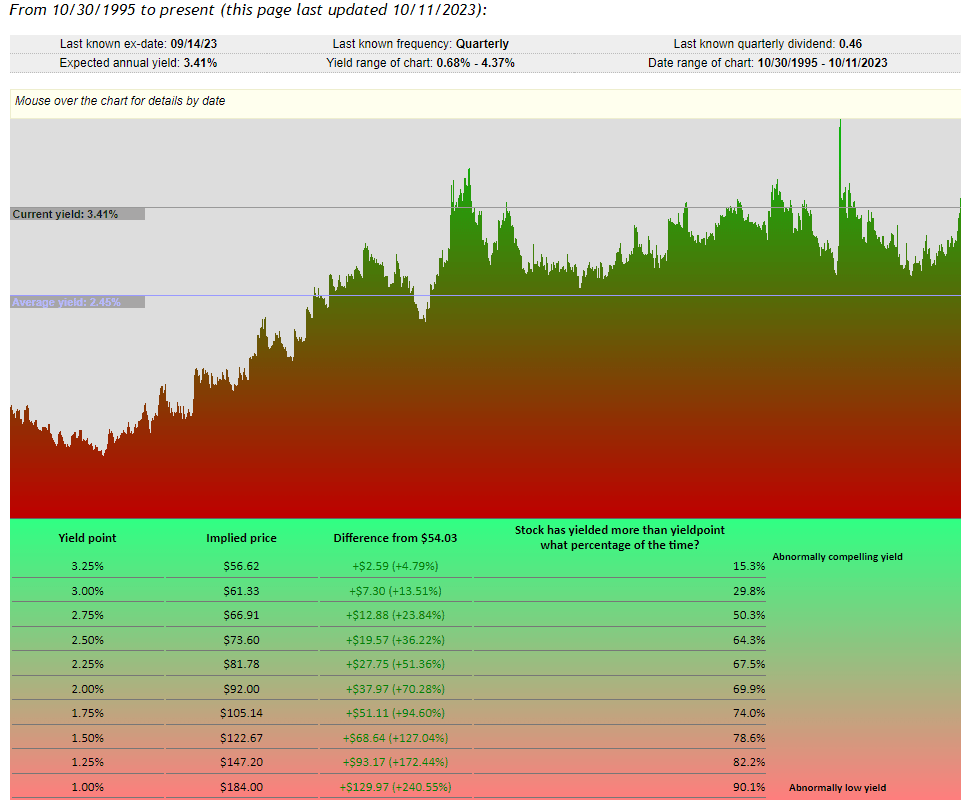Click the 2.50% yield point cell
Image resolution: width=961 pixels, height=801 pixels.
pyautogui.click(x=88, y=640)
